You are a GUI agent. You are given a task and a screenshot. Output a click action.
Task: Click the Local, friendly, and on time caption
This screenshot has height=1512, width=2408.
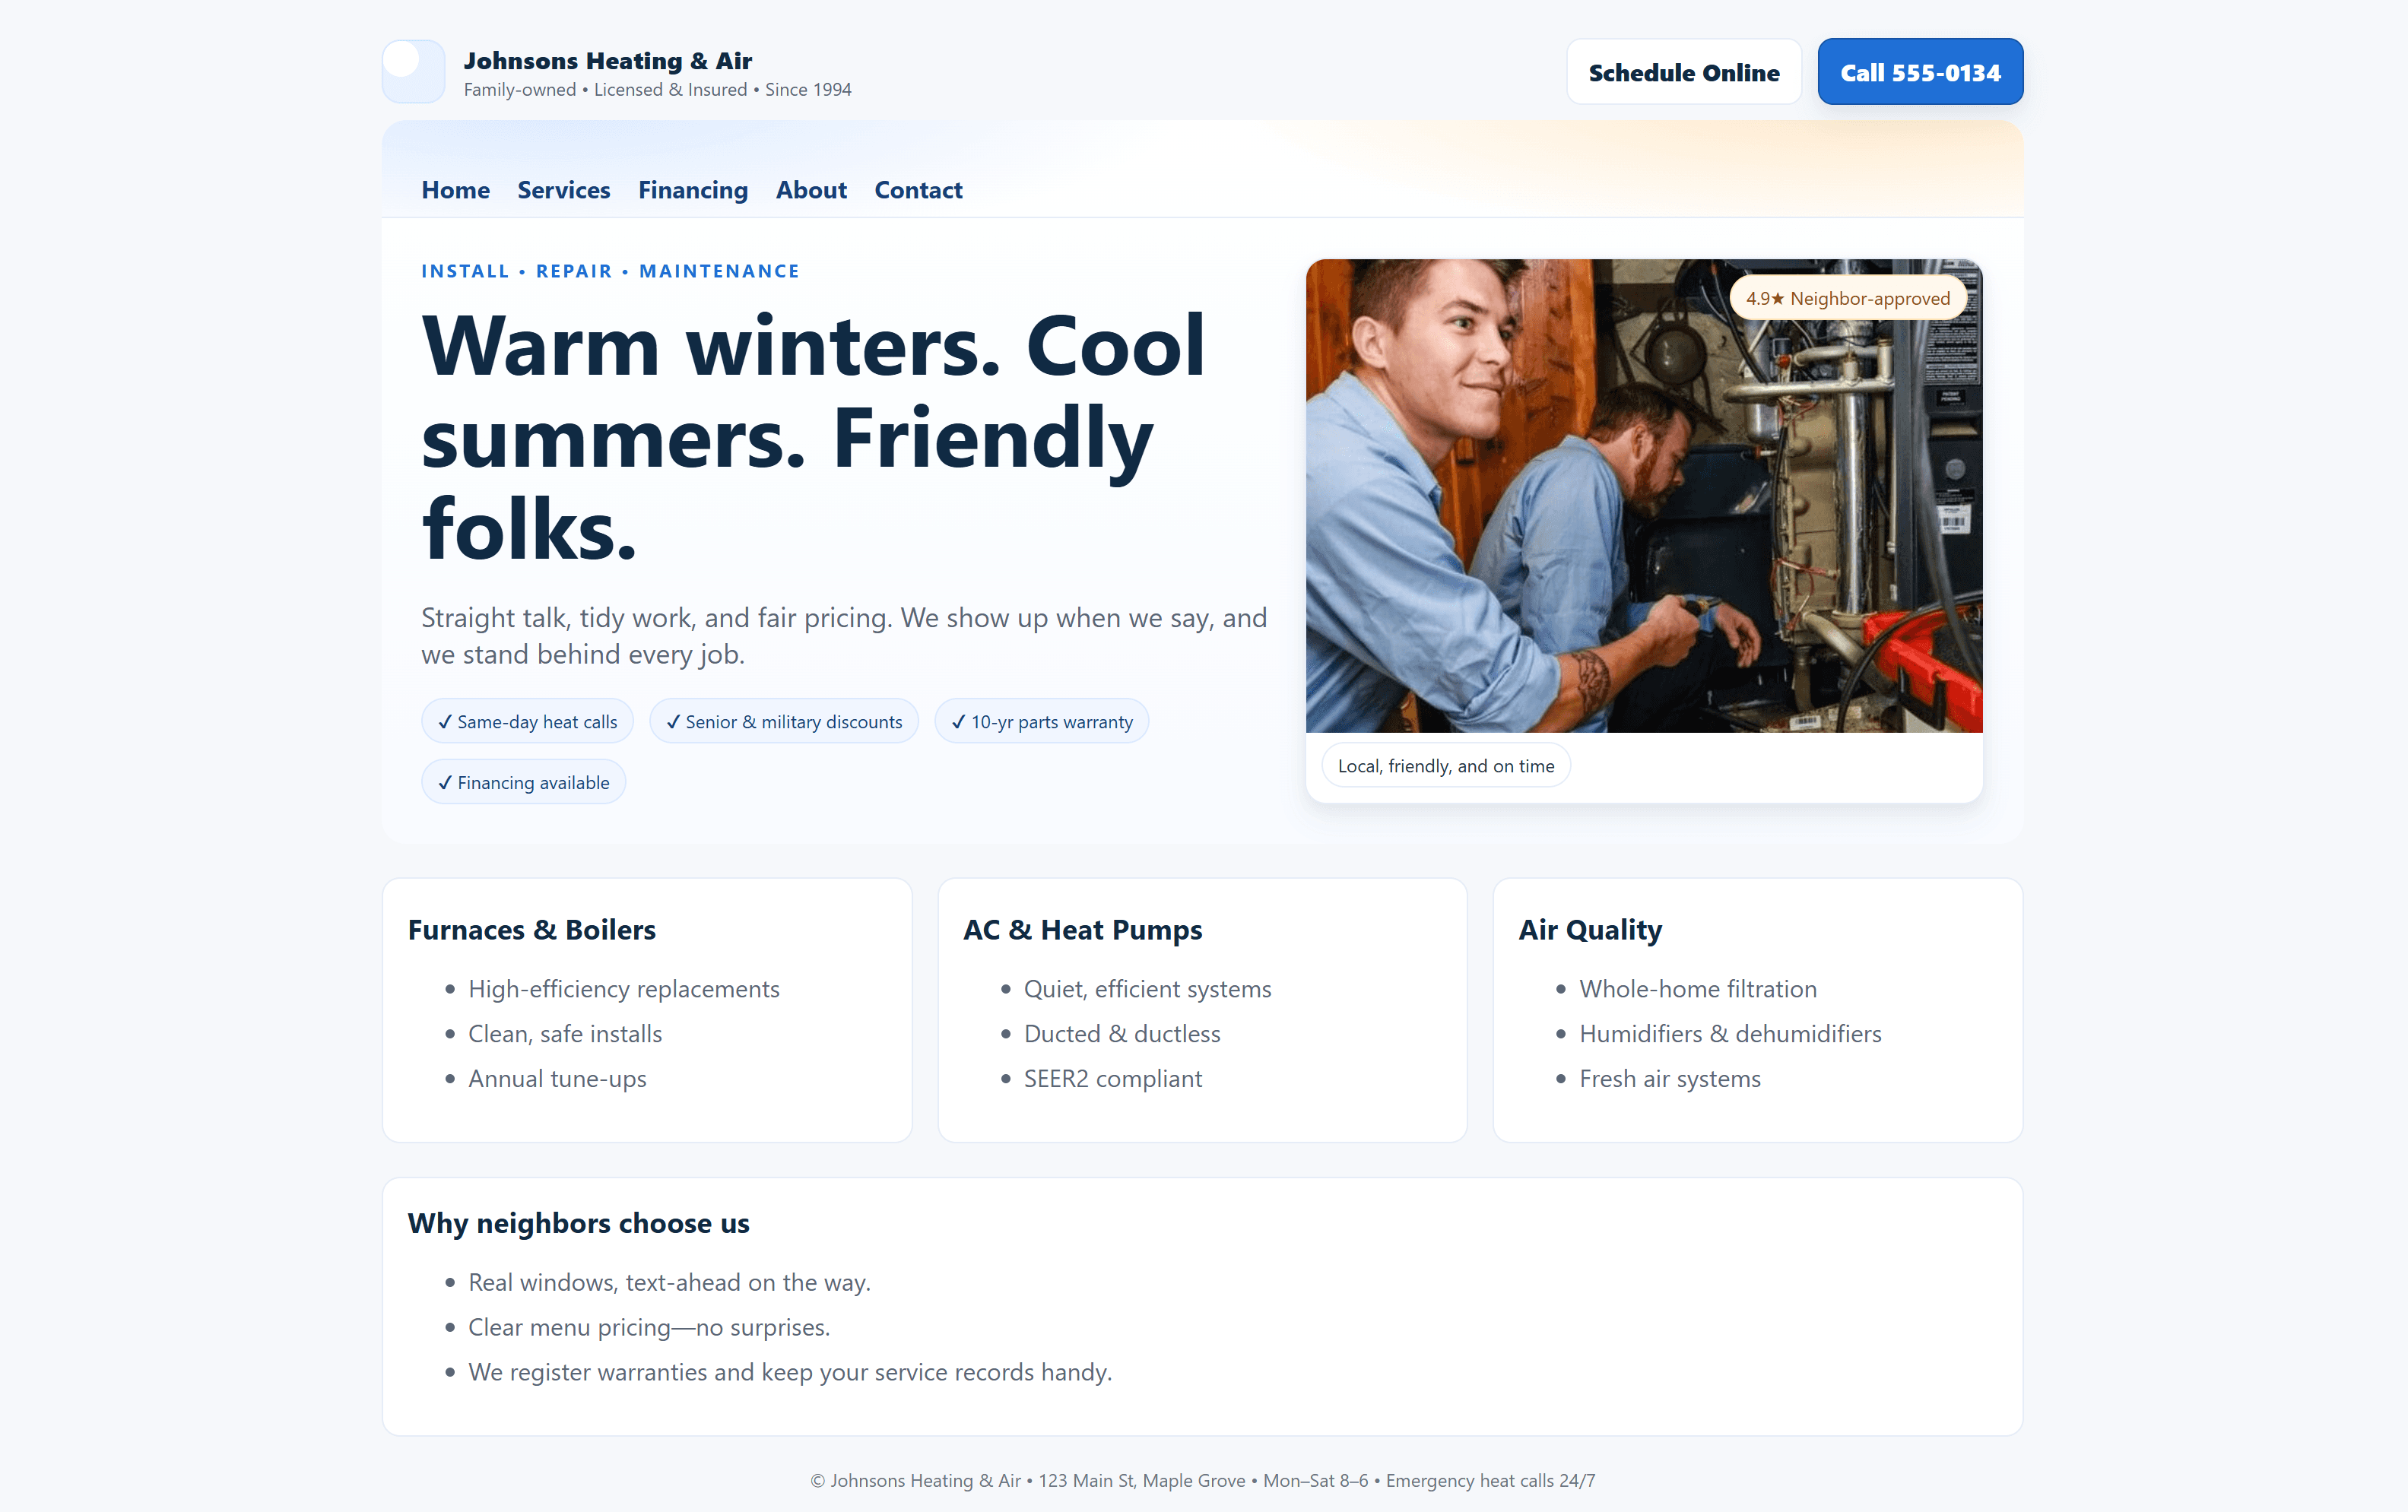click(1446, 766)
